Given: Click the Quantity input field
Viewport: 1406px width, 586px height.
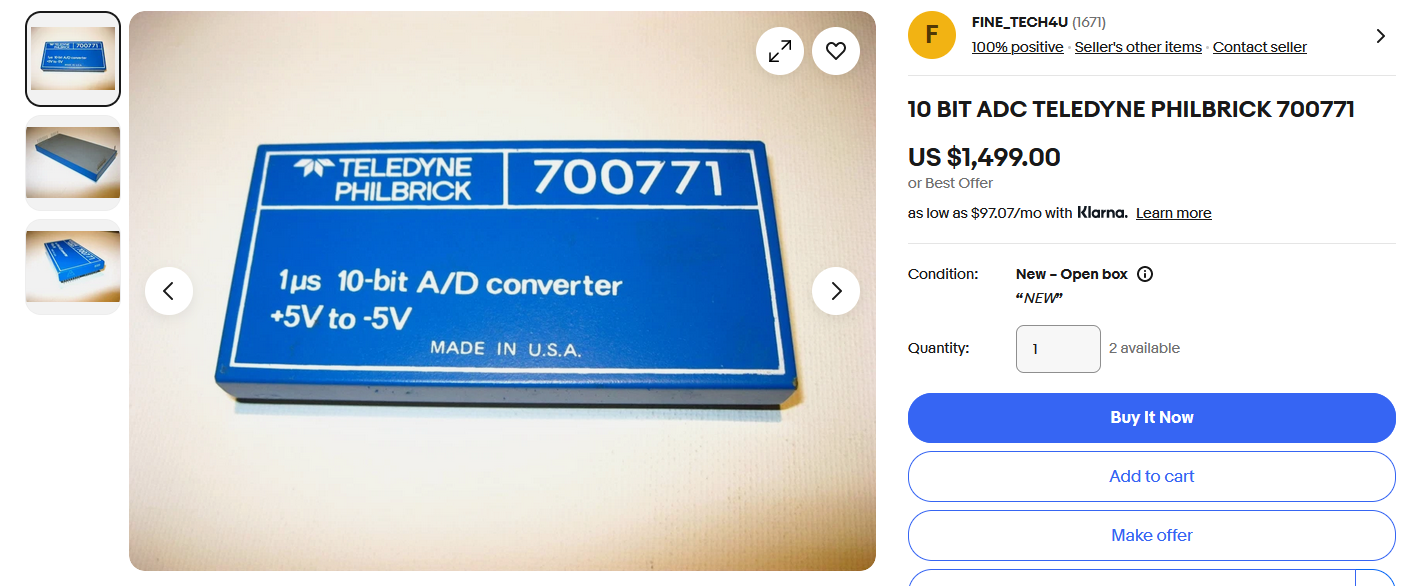Looking at the screenshot, I should 1058,349.
